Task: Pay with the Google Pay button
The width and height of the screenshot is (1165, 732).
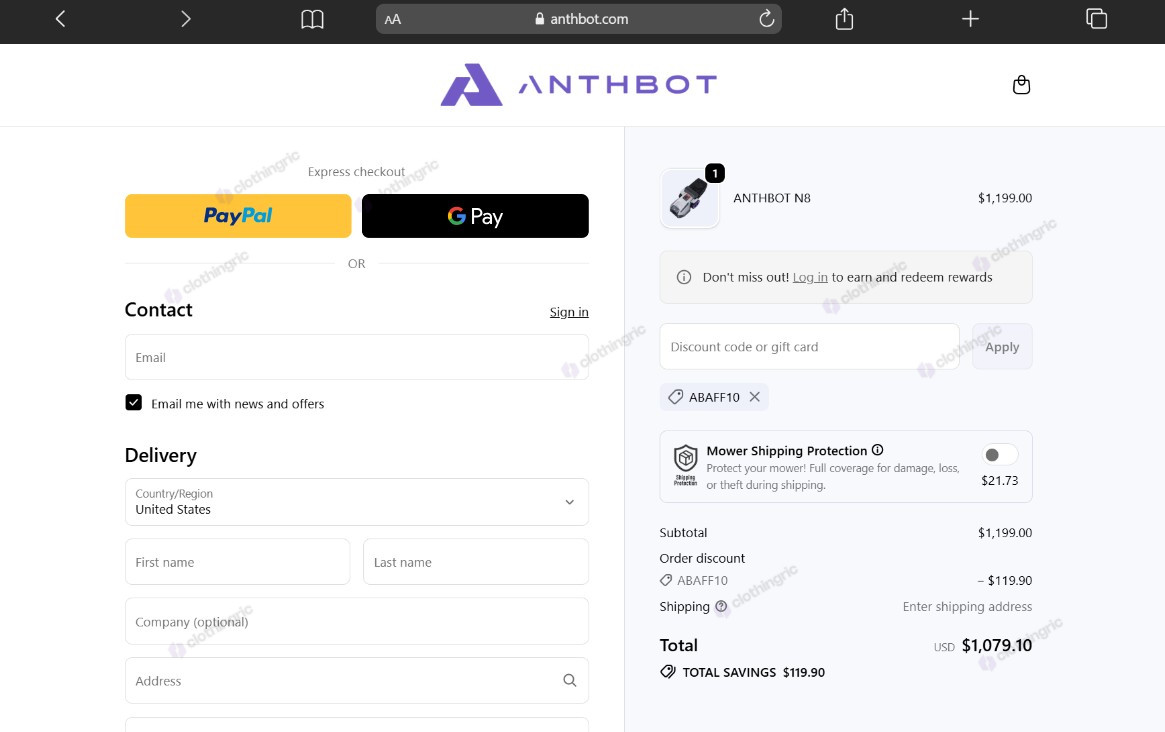Action: coord(475,216)
